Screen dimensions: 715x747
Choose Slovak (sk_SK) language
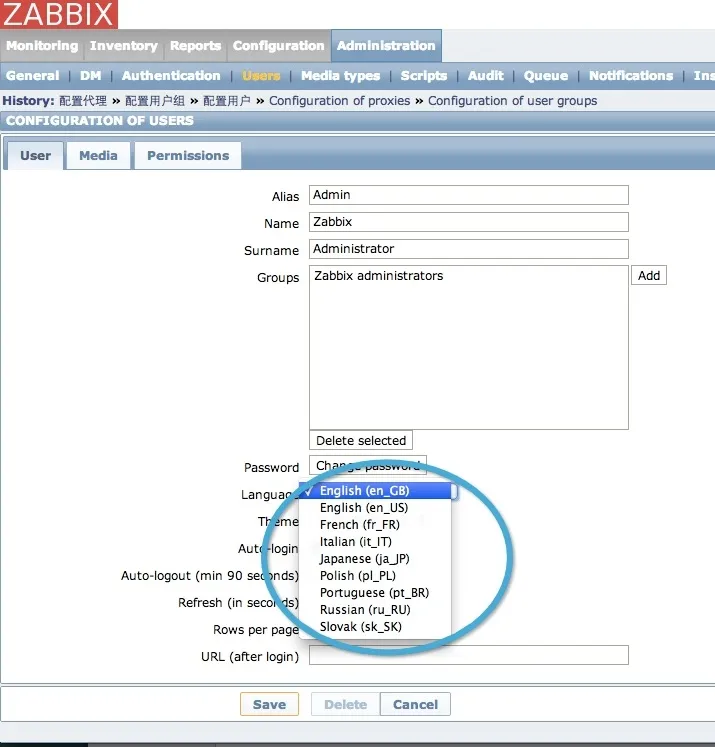point(375,626)
